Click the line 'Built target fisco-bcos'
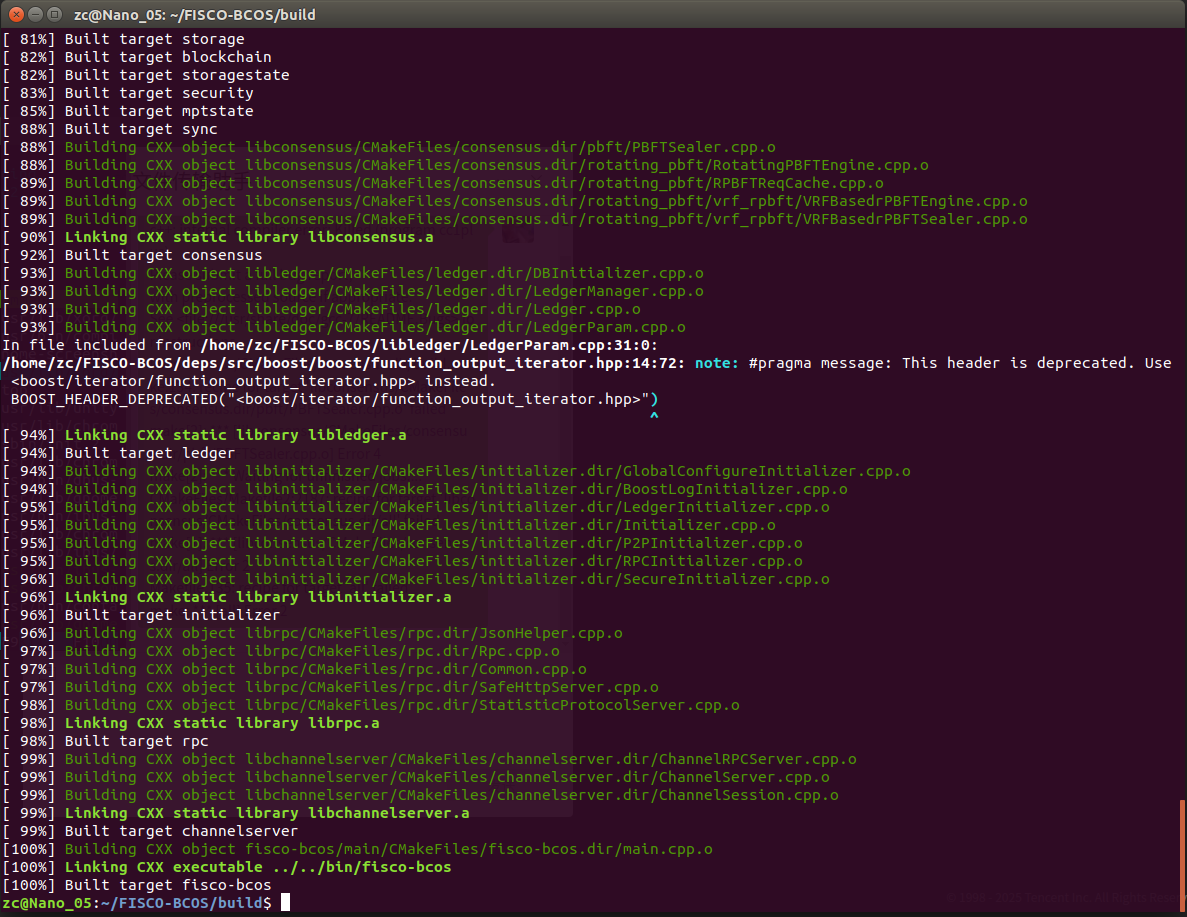The image size is (1187, 917). click(137, 886)
